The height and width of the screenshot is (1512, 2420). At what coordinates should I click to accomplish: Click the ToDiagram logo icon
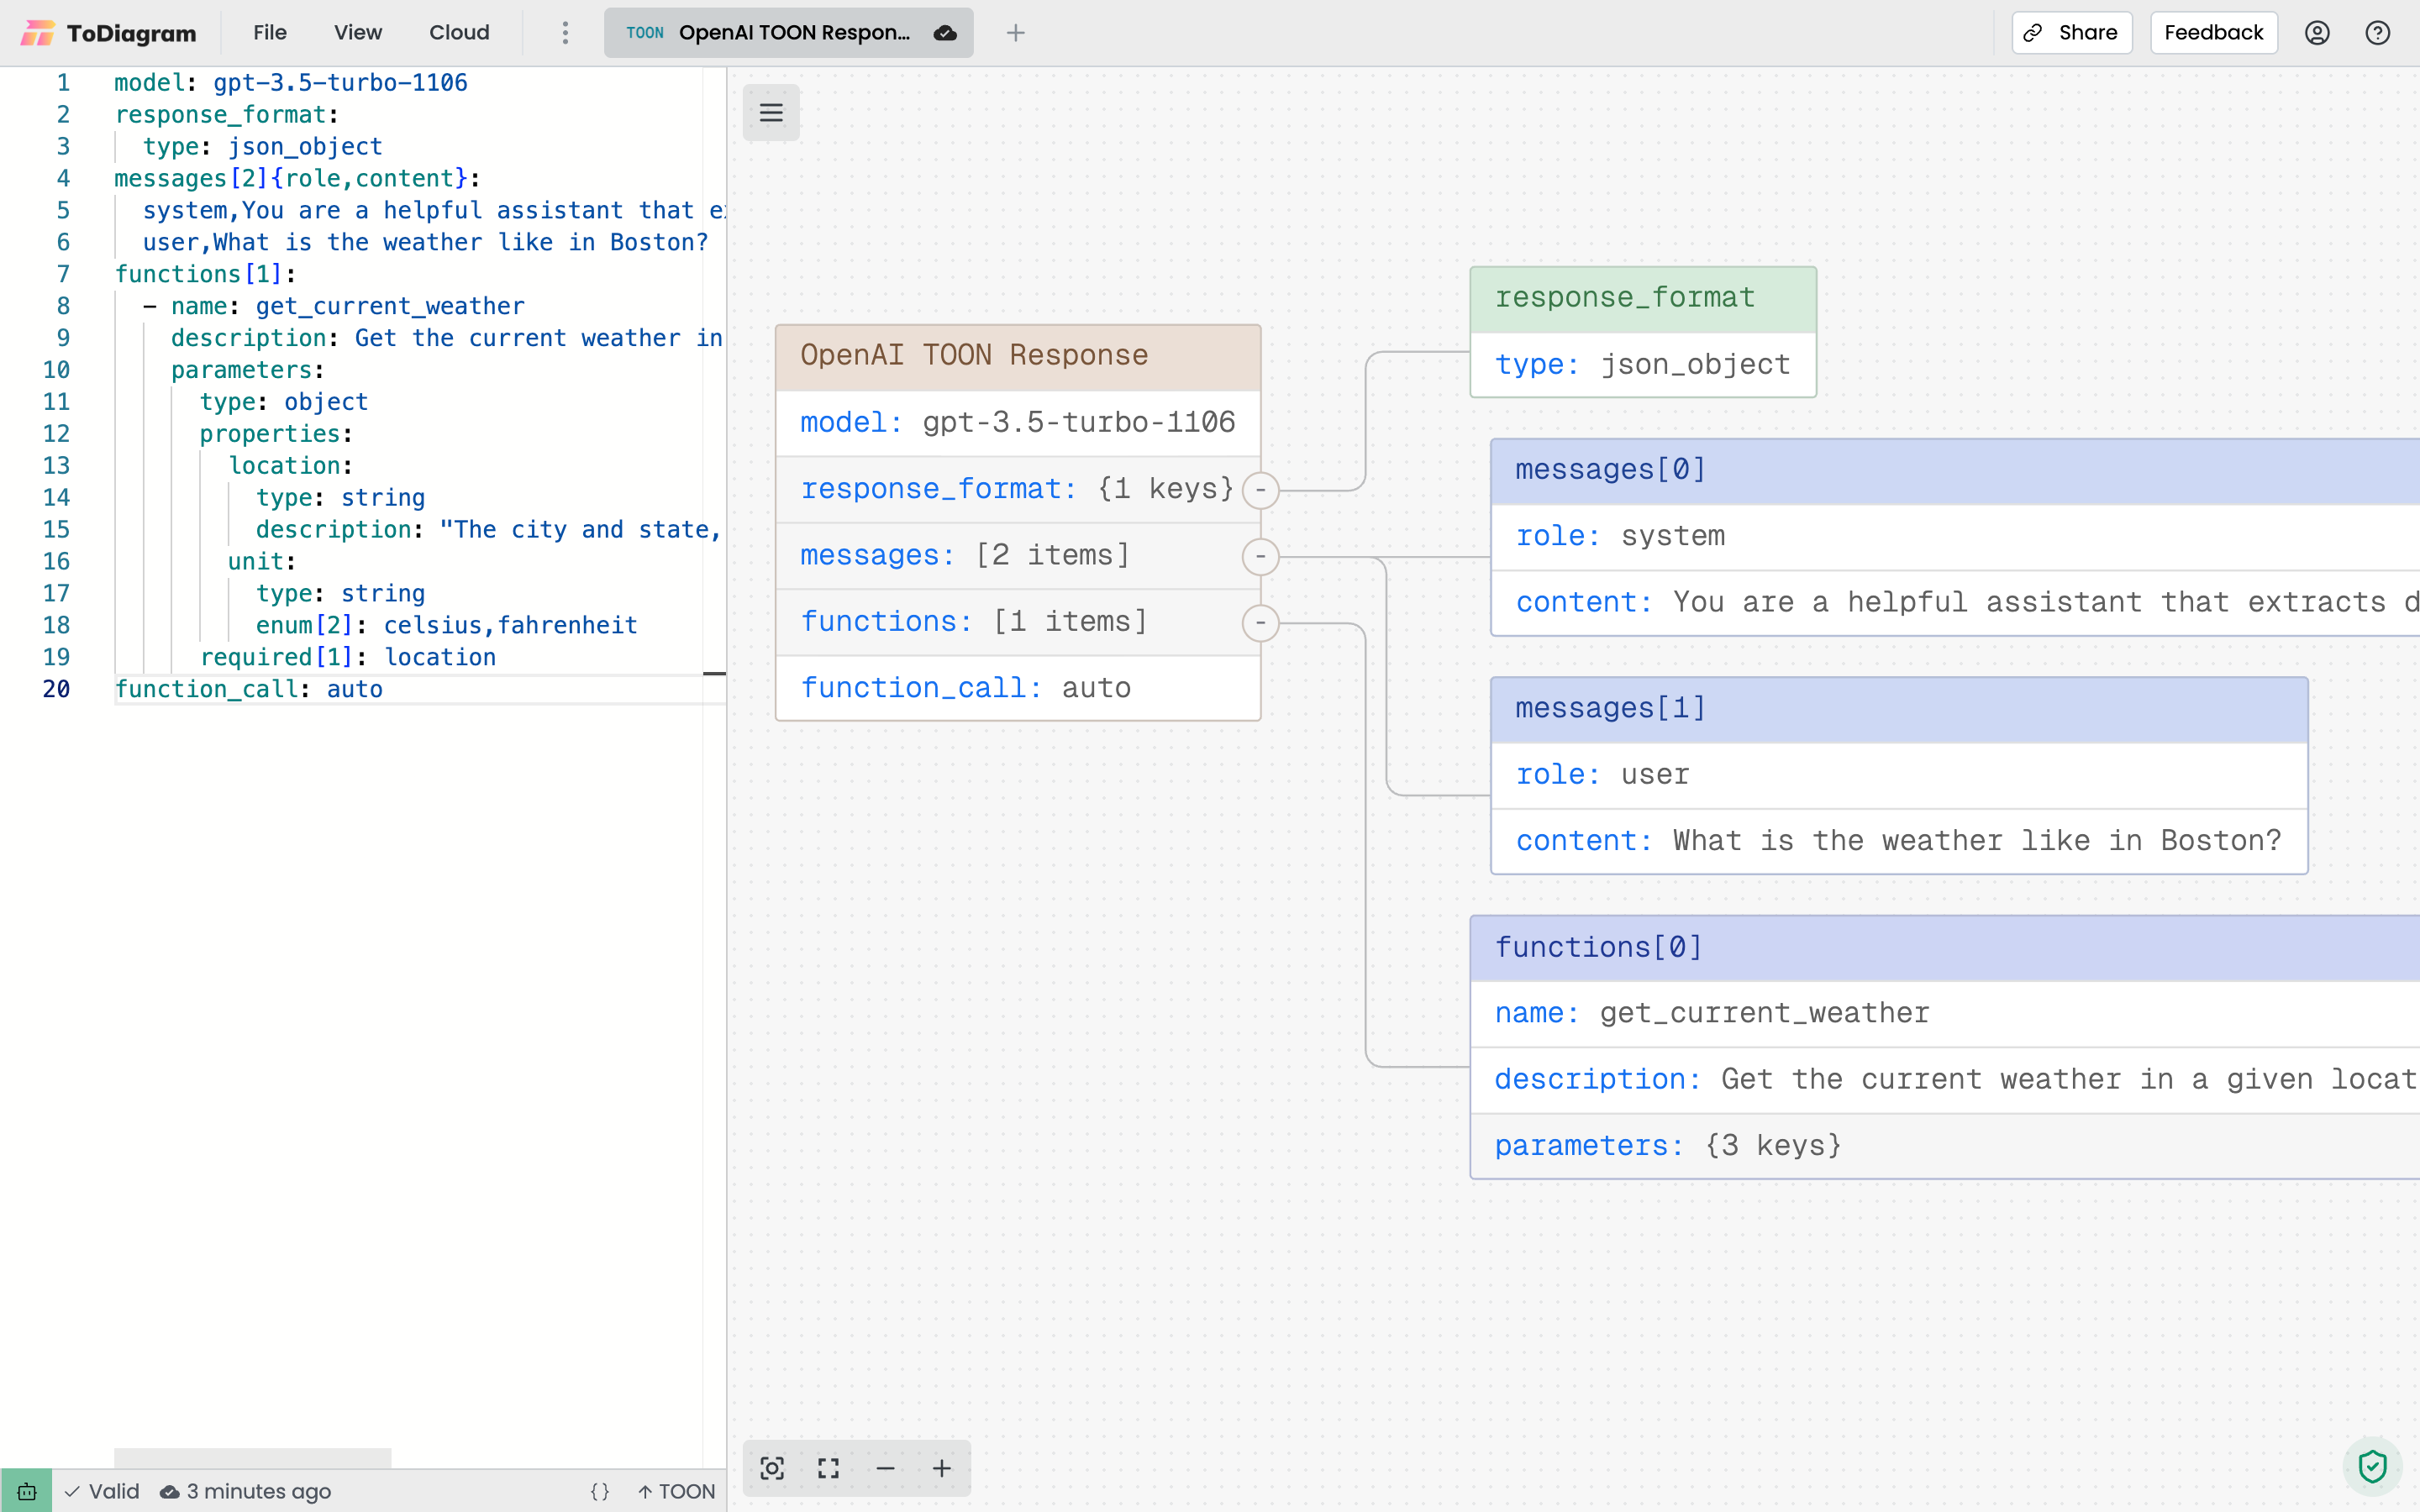(39, 32)
